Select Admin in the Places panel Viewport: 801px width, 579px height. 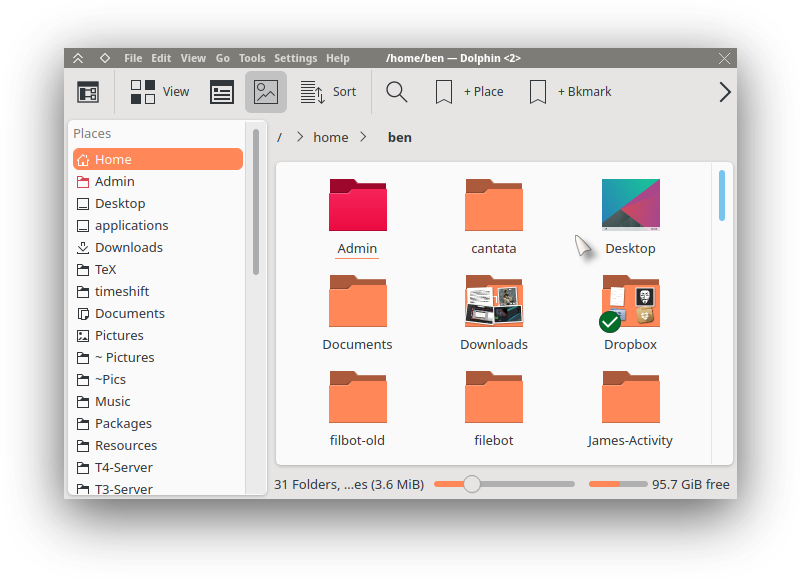114,181
